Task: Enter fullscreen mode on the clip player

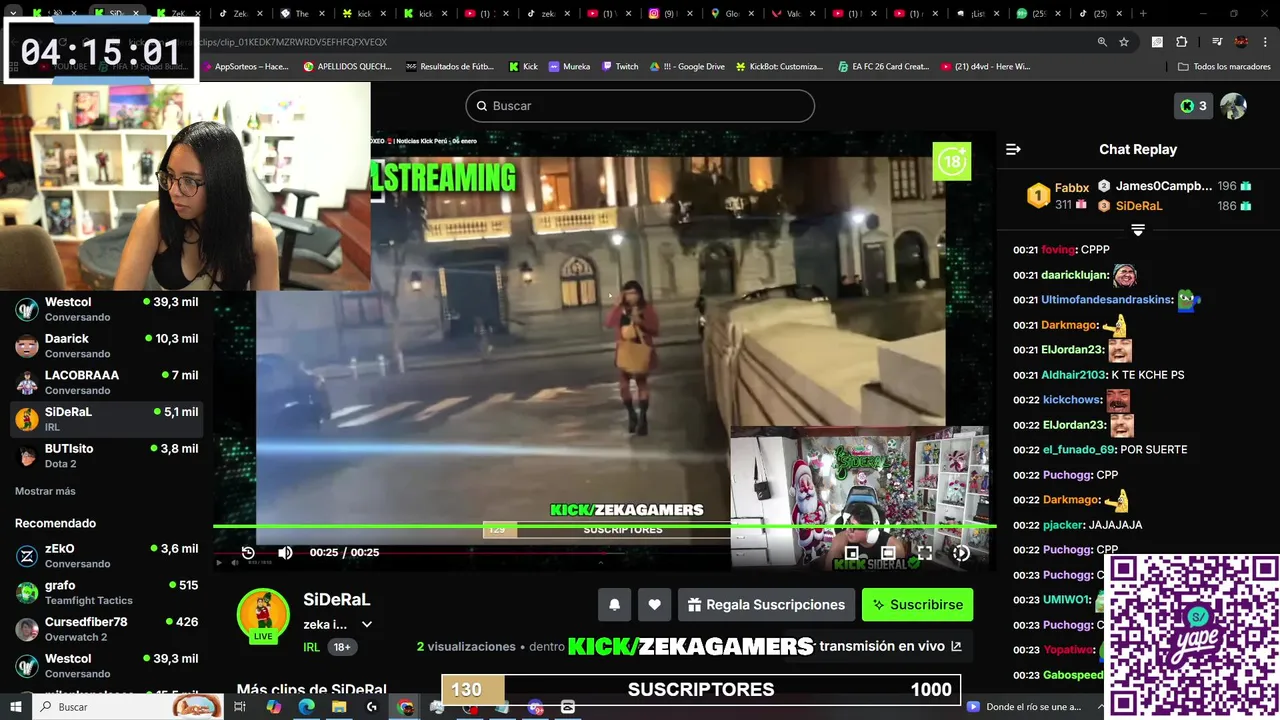Action: click(x=925, y=552)
